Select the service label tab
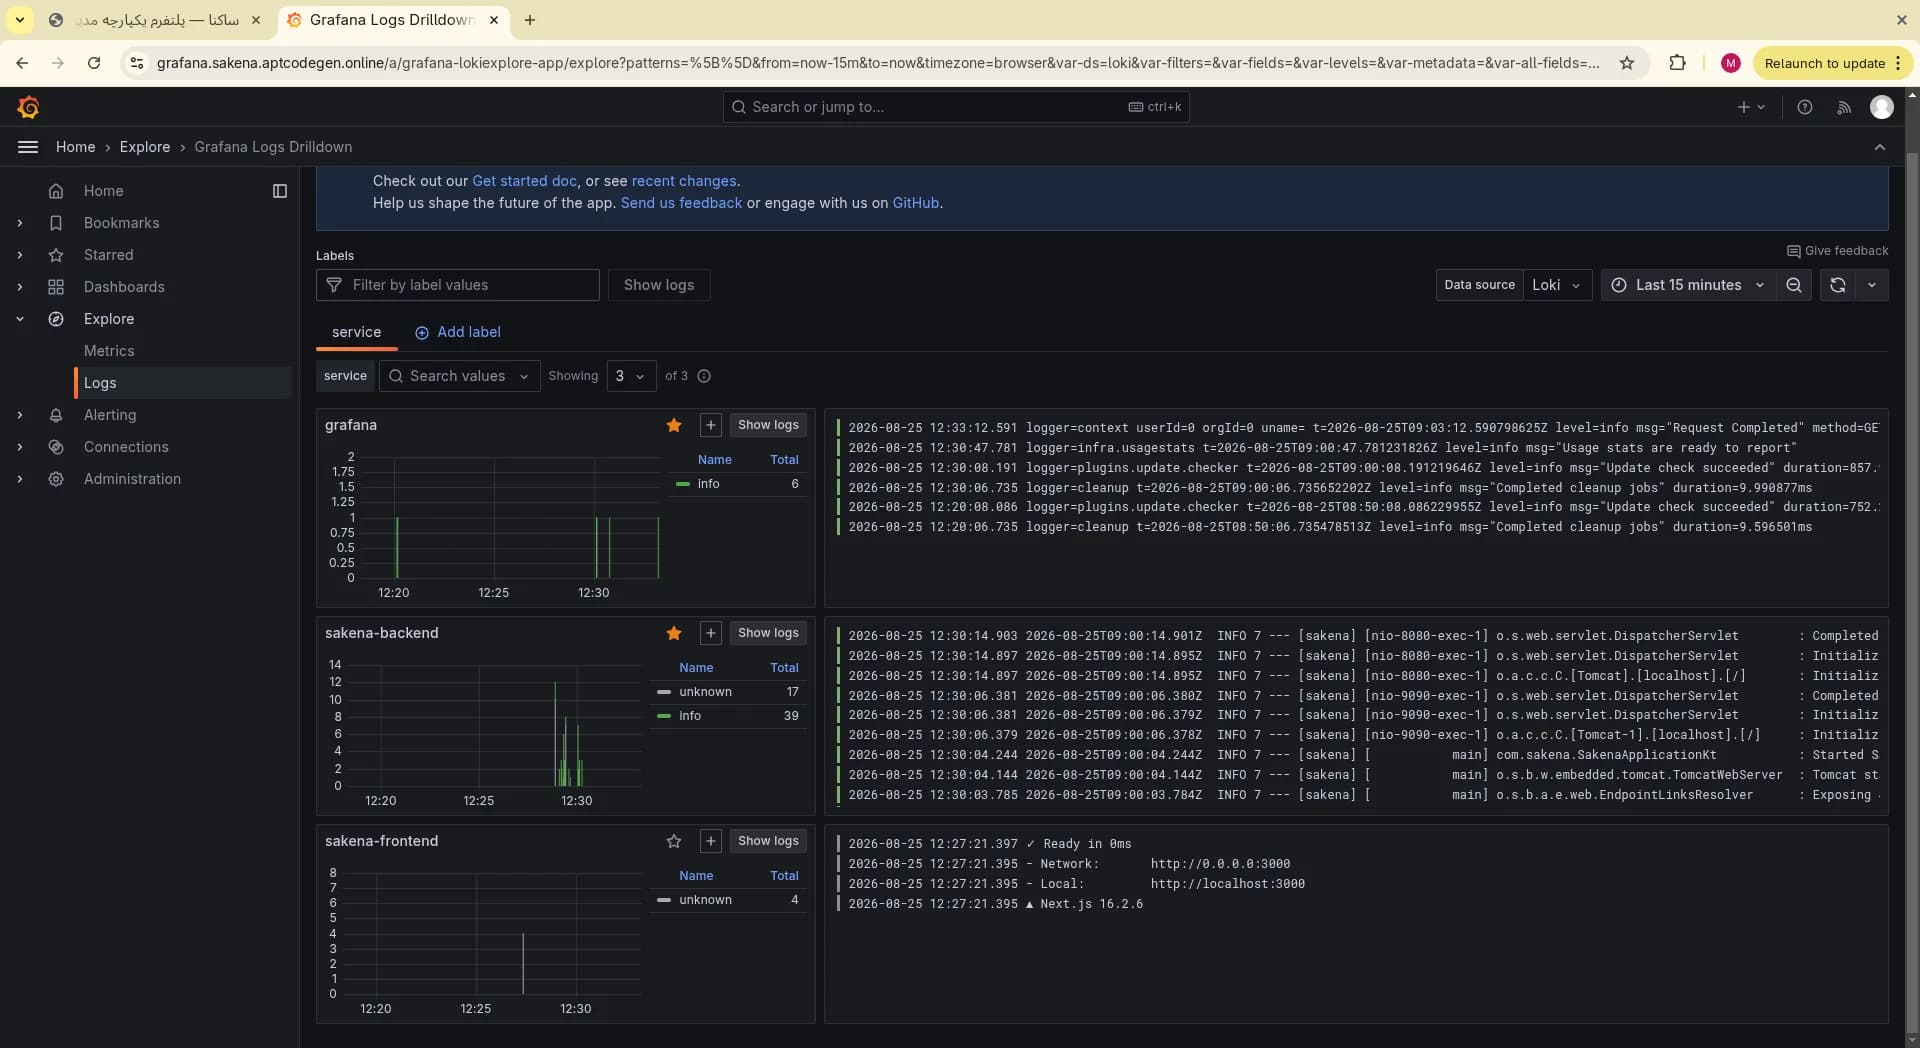Image resolution: width=1920 pixels, height=1048 pixels. click(356, 332)
